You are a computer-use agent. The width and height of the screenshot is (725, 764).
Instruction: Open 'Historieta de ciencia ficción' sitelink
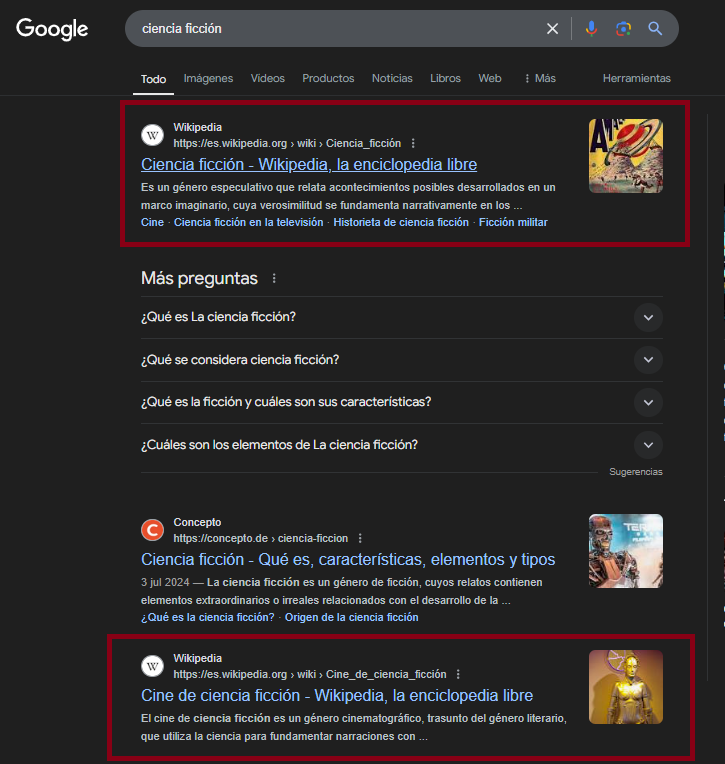pos(401,222)
